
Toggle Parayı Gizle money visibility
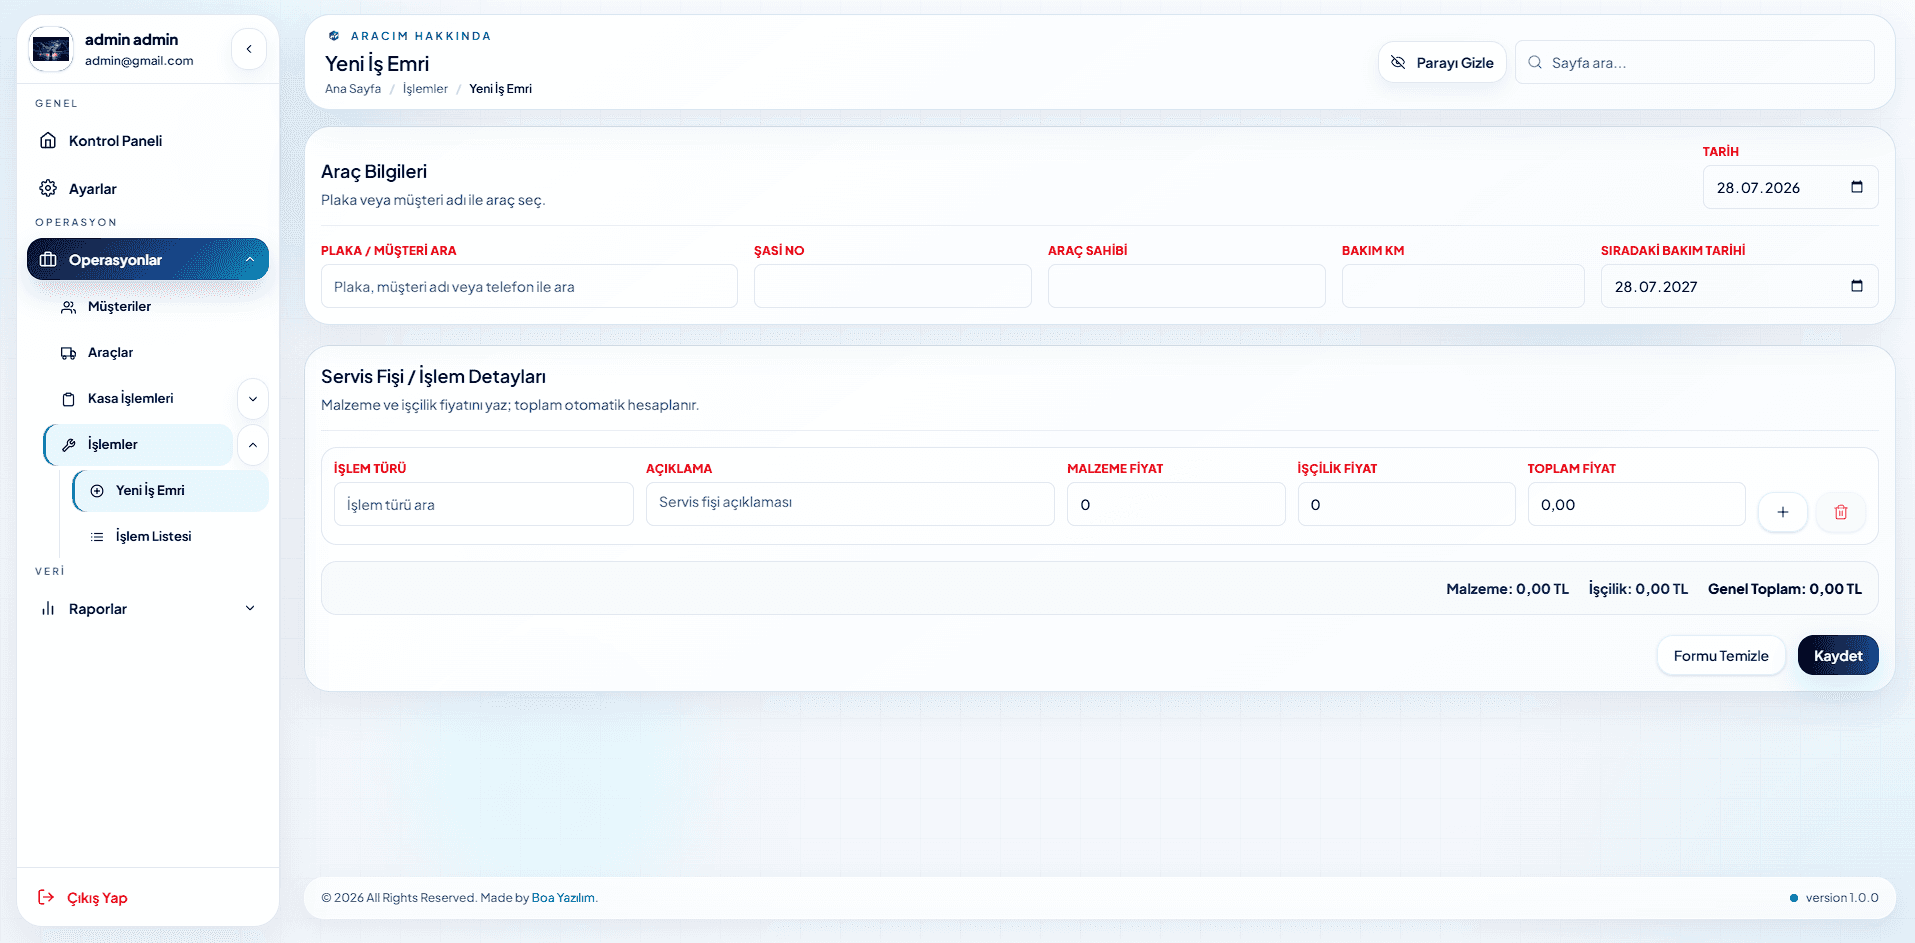click(1442, 62)
